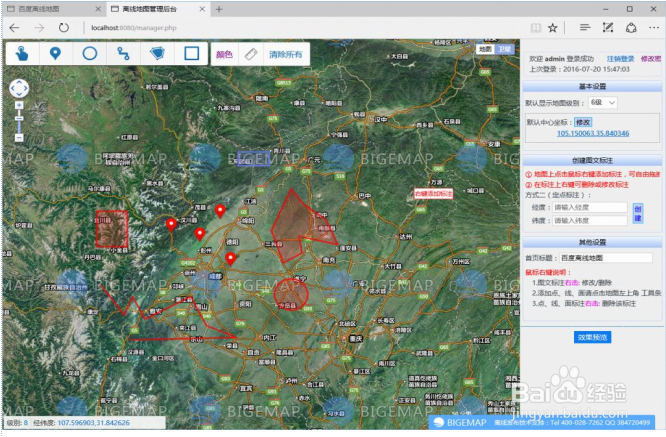666x437 pixels.
Task: Click the blue outlined label near 青川县
Action: click(x=254, y=158)
